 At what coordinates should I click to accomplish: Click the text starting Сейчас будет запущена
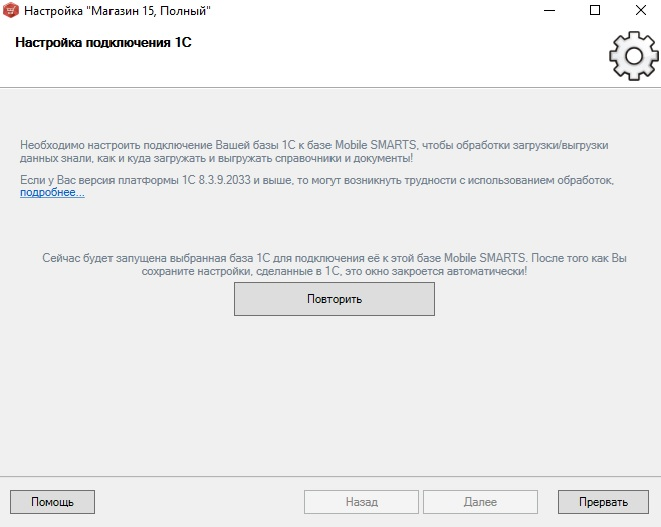coord(334,264)
